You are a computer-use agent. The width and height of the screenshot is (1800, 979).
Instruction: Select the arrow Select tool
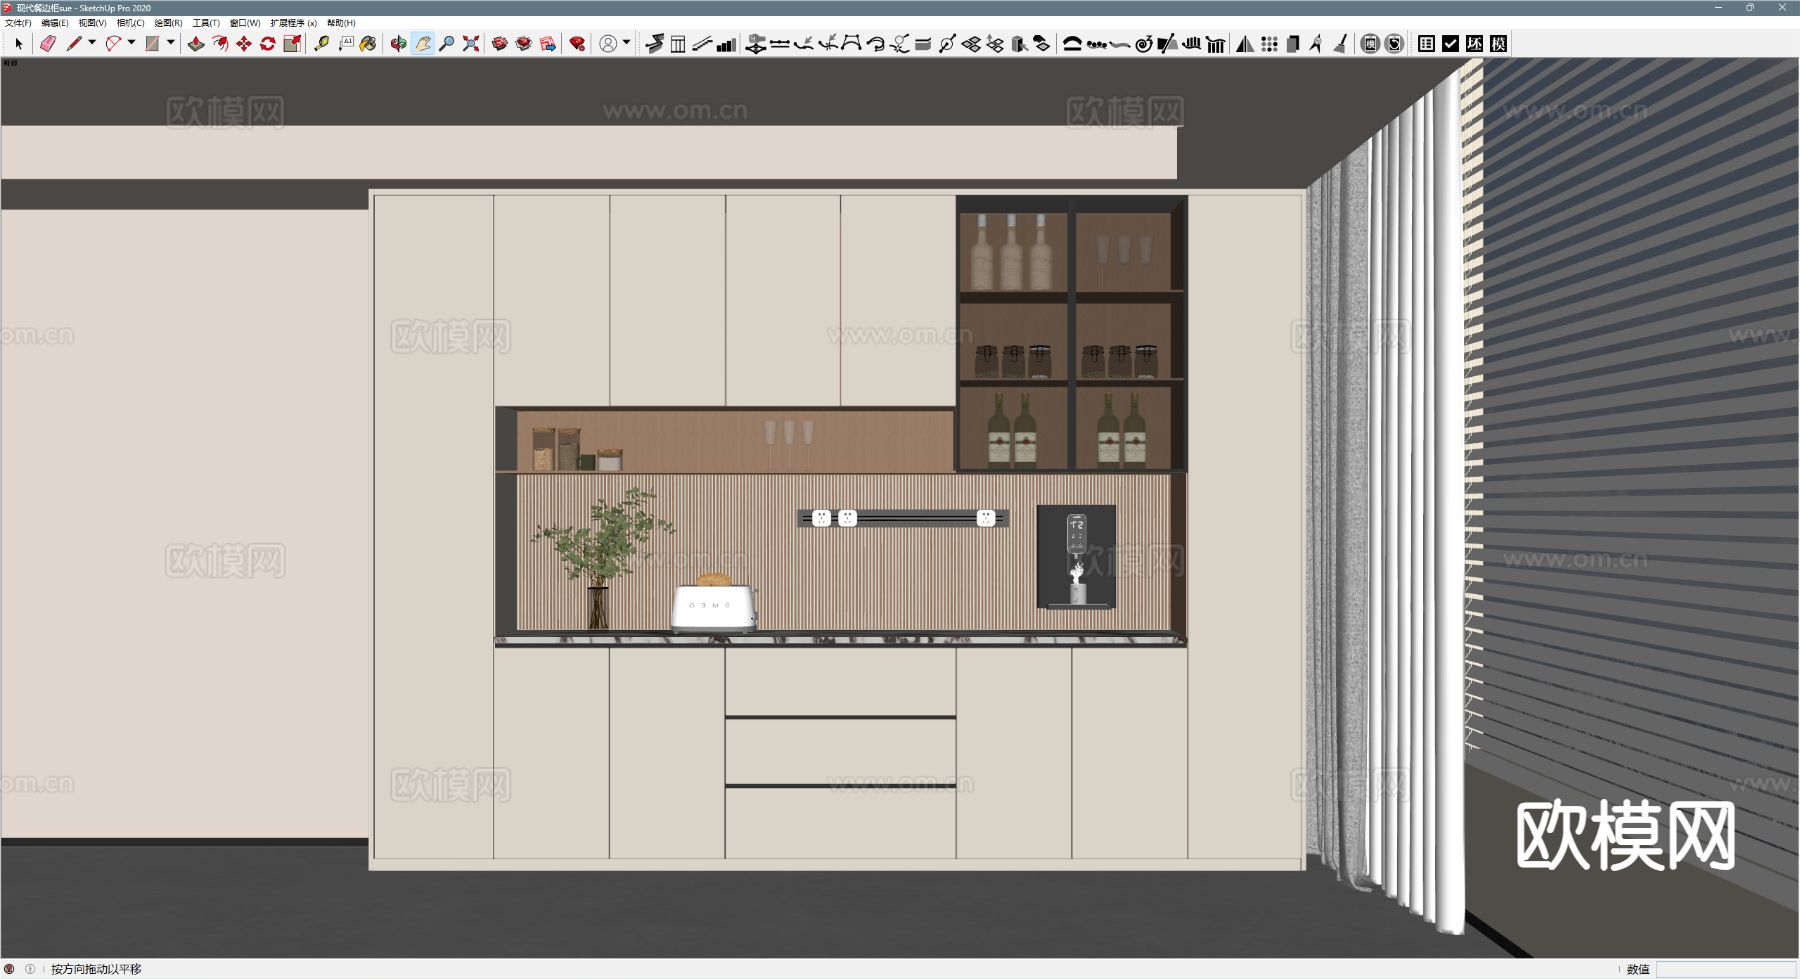(18, 43)
